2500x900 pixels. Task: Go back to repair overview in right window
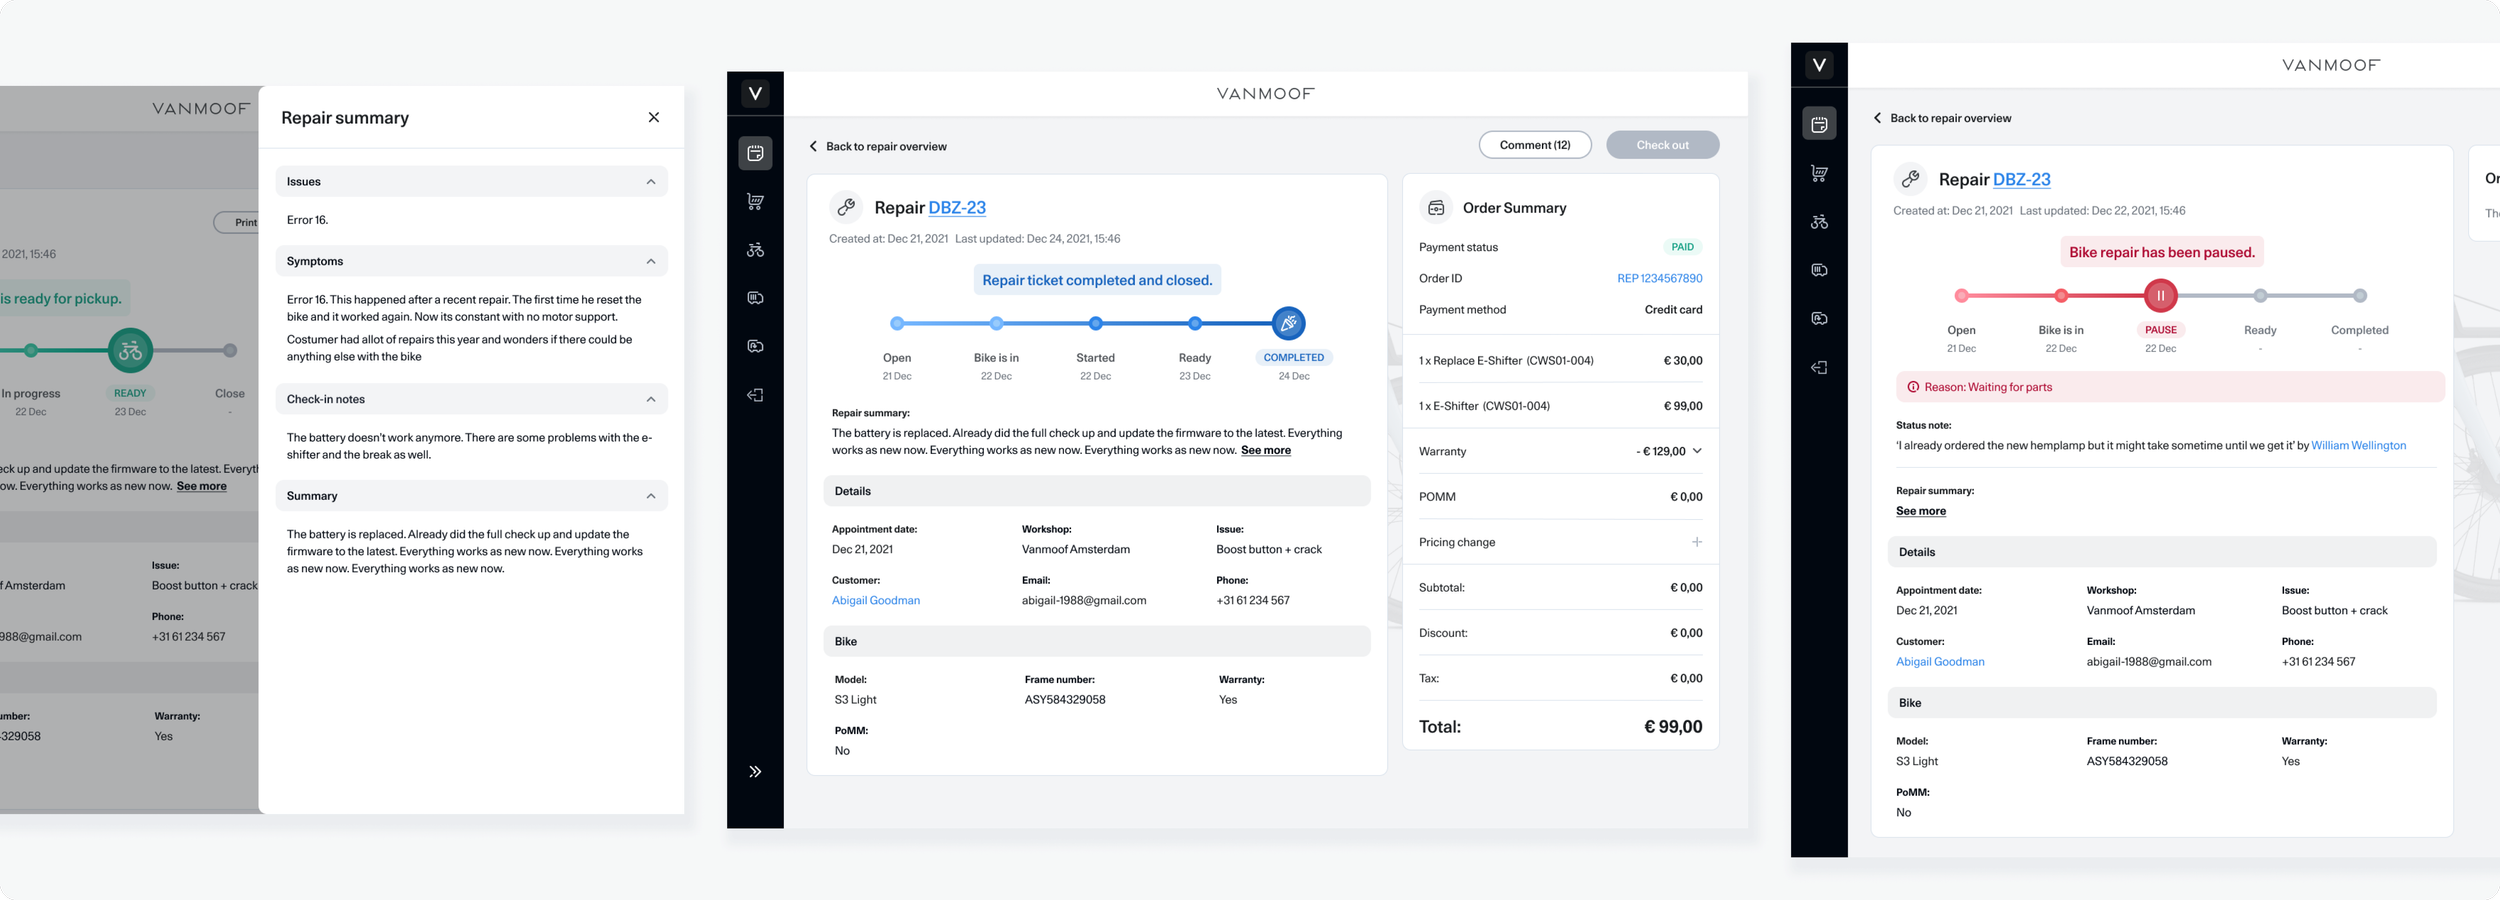point(1950,118)
